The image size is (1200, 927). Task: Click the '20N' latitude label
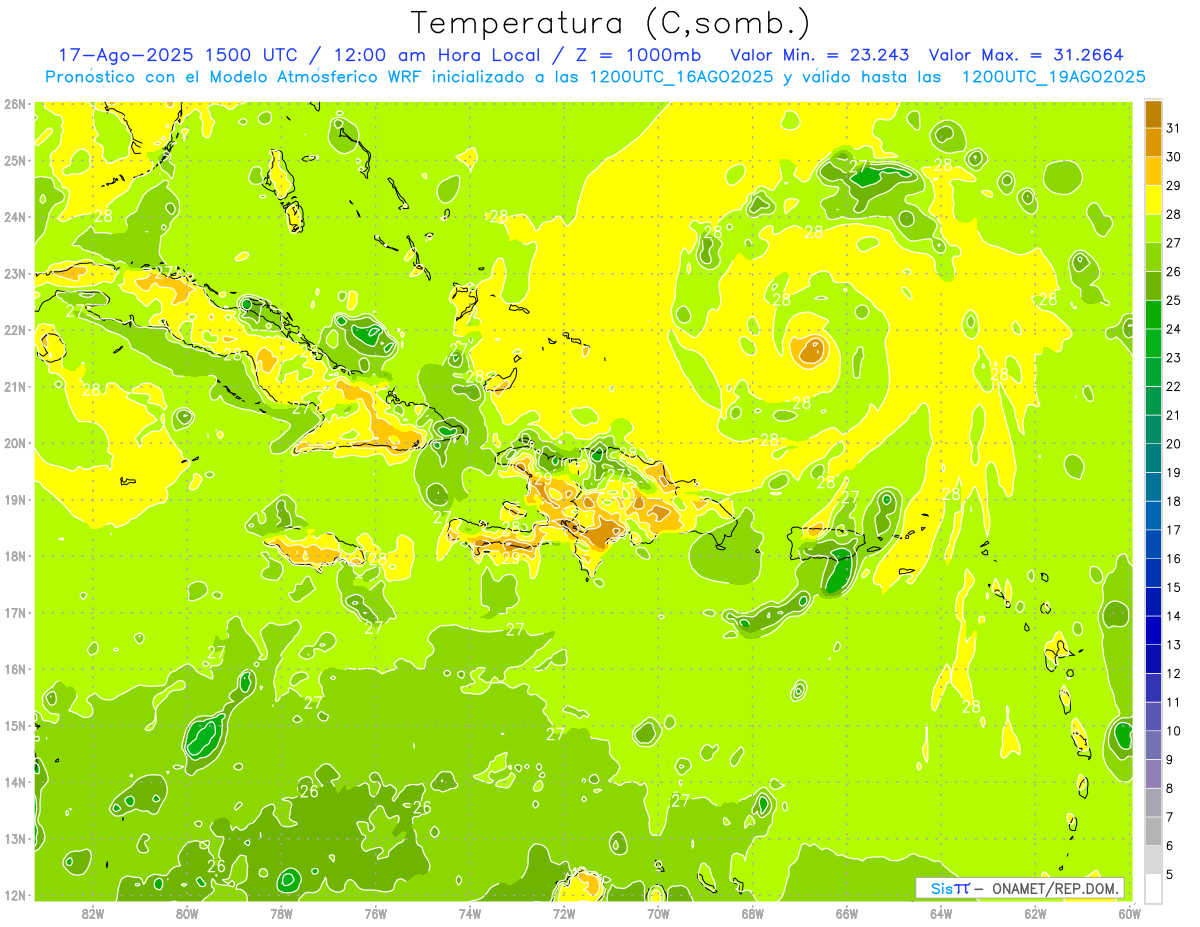click(15, 443)
